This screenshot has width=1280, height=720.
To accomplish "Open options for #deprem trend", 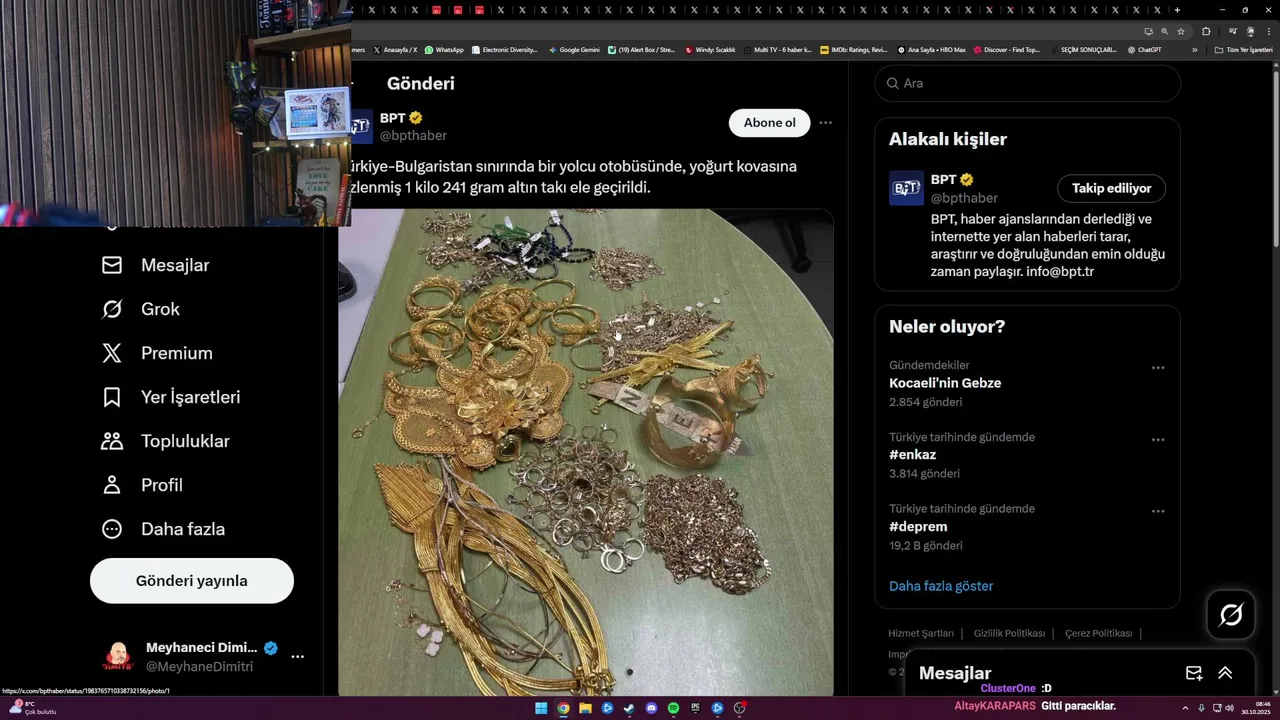I will [1158, 511].
